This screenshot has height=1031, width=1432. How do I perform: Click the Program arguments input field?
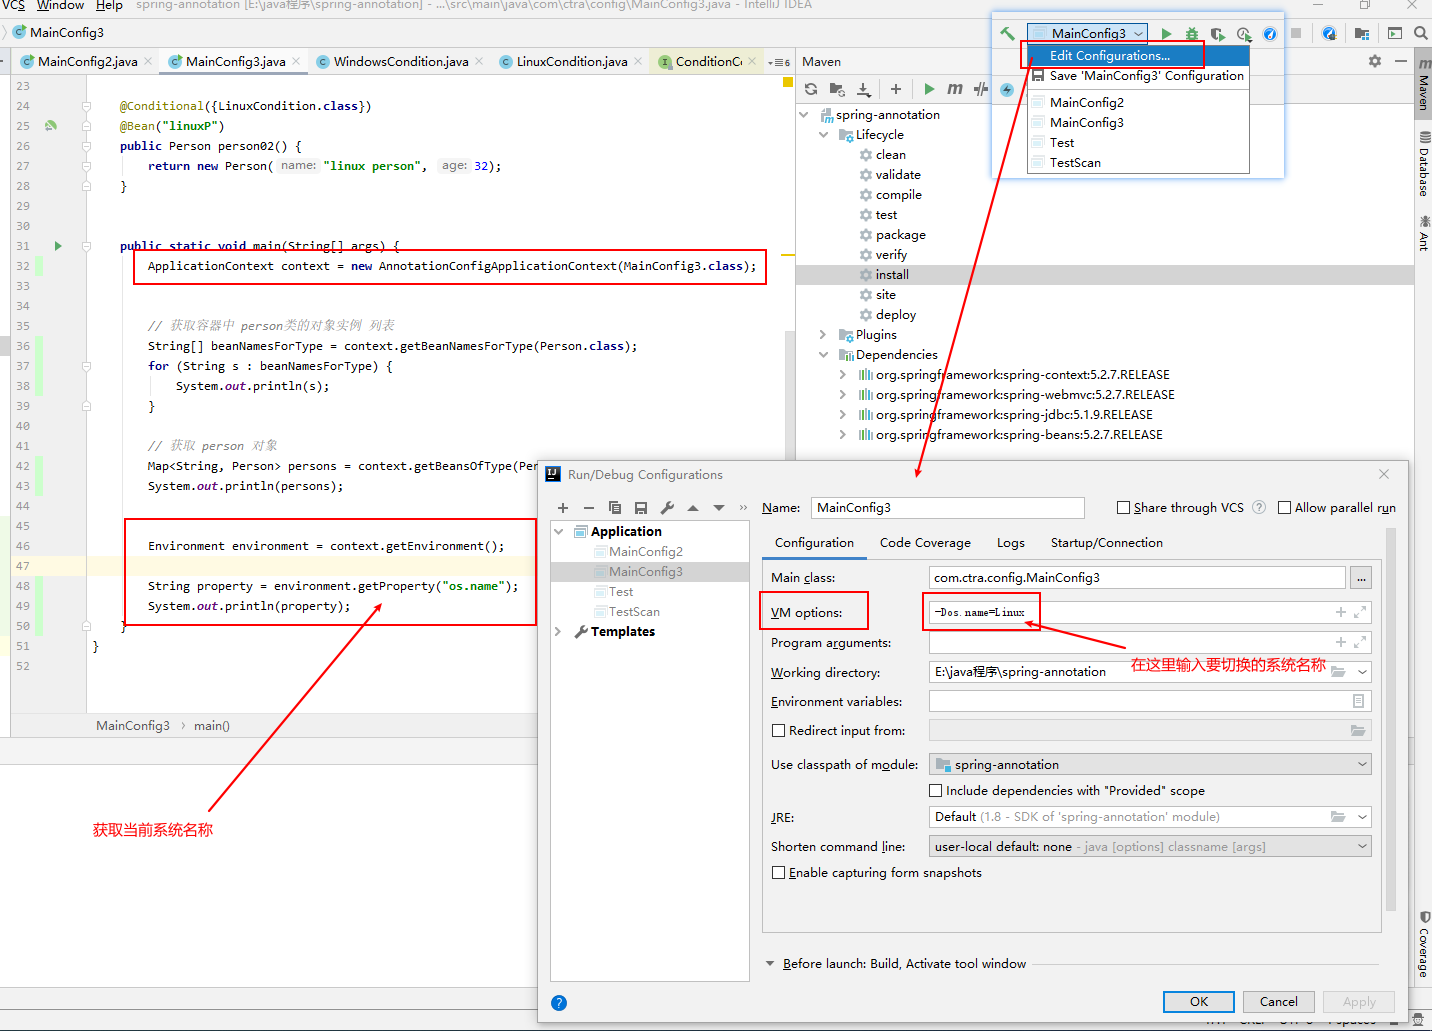click(1150, 642)
